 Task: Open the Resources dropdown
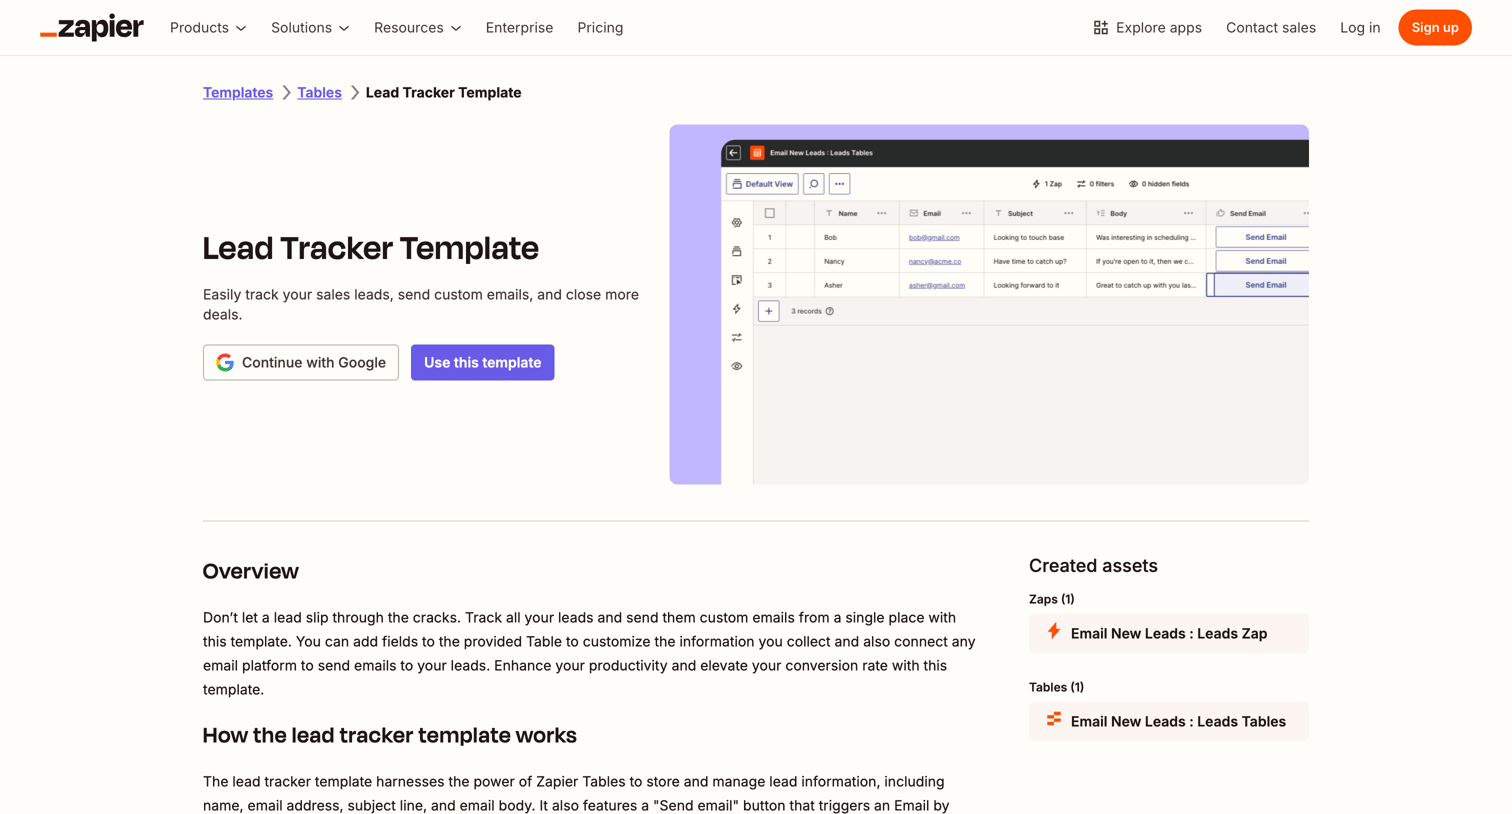[x=417, y=28]
